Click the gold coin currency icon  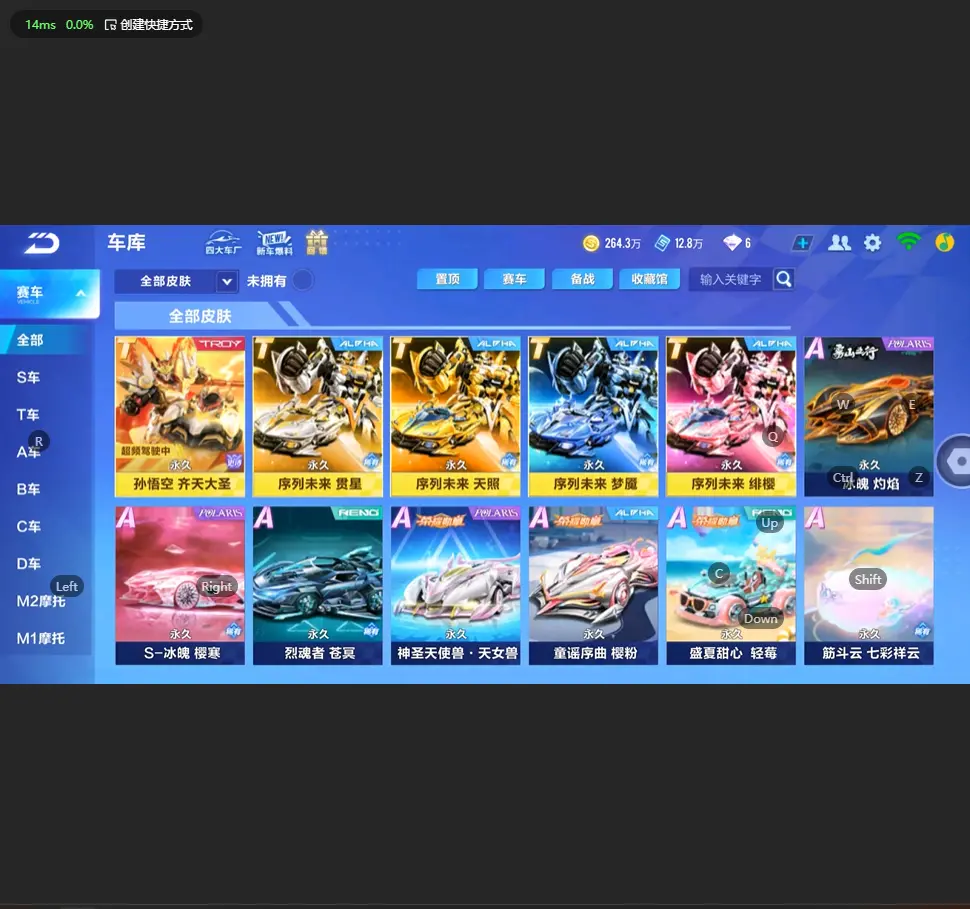tap(591, 243)
